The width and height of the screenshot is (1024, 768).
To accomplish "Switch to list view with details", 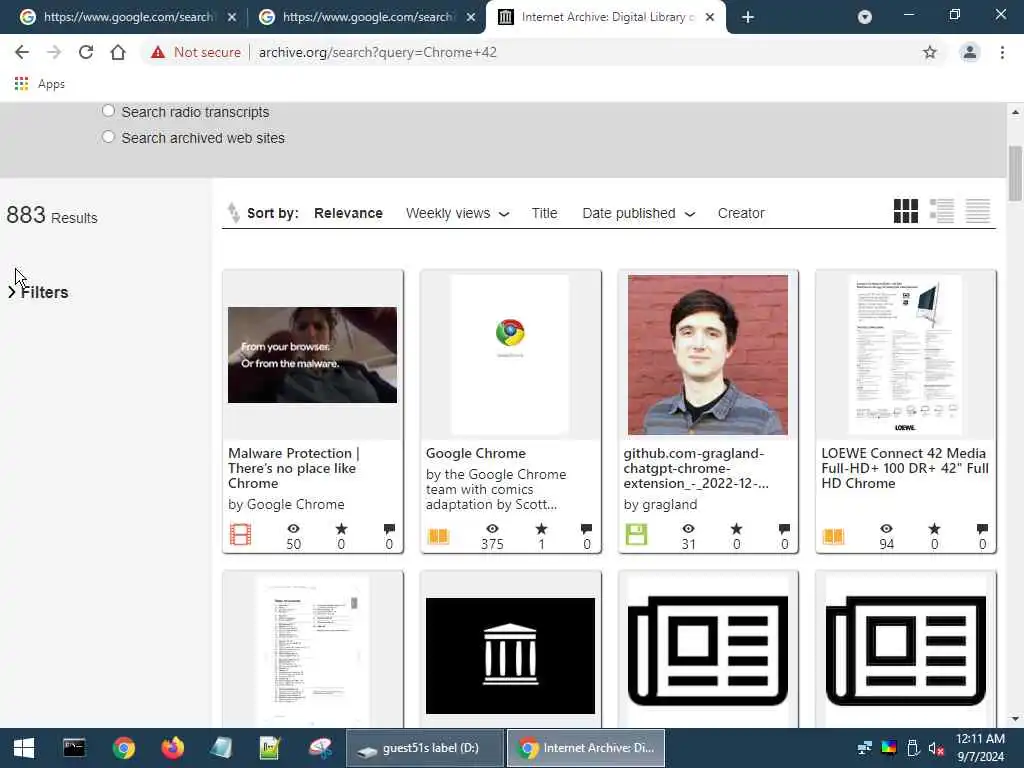I will click(942, 211).
